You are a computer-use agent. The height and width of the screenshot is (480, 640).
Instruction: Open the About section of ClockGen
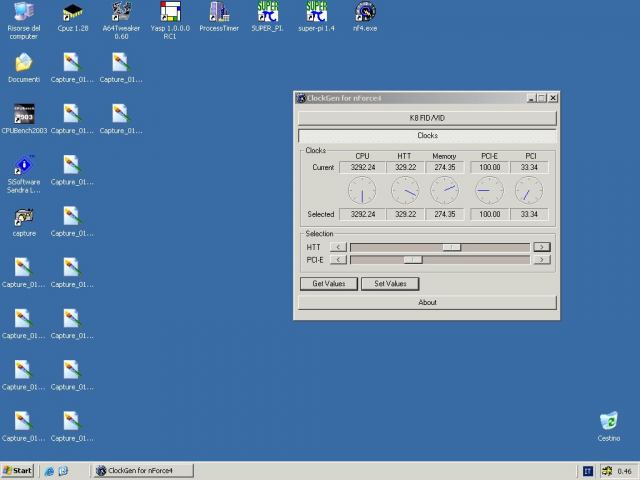[x=427, y=302]
